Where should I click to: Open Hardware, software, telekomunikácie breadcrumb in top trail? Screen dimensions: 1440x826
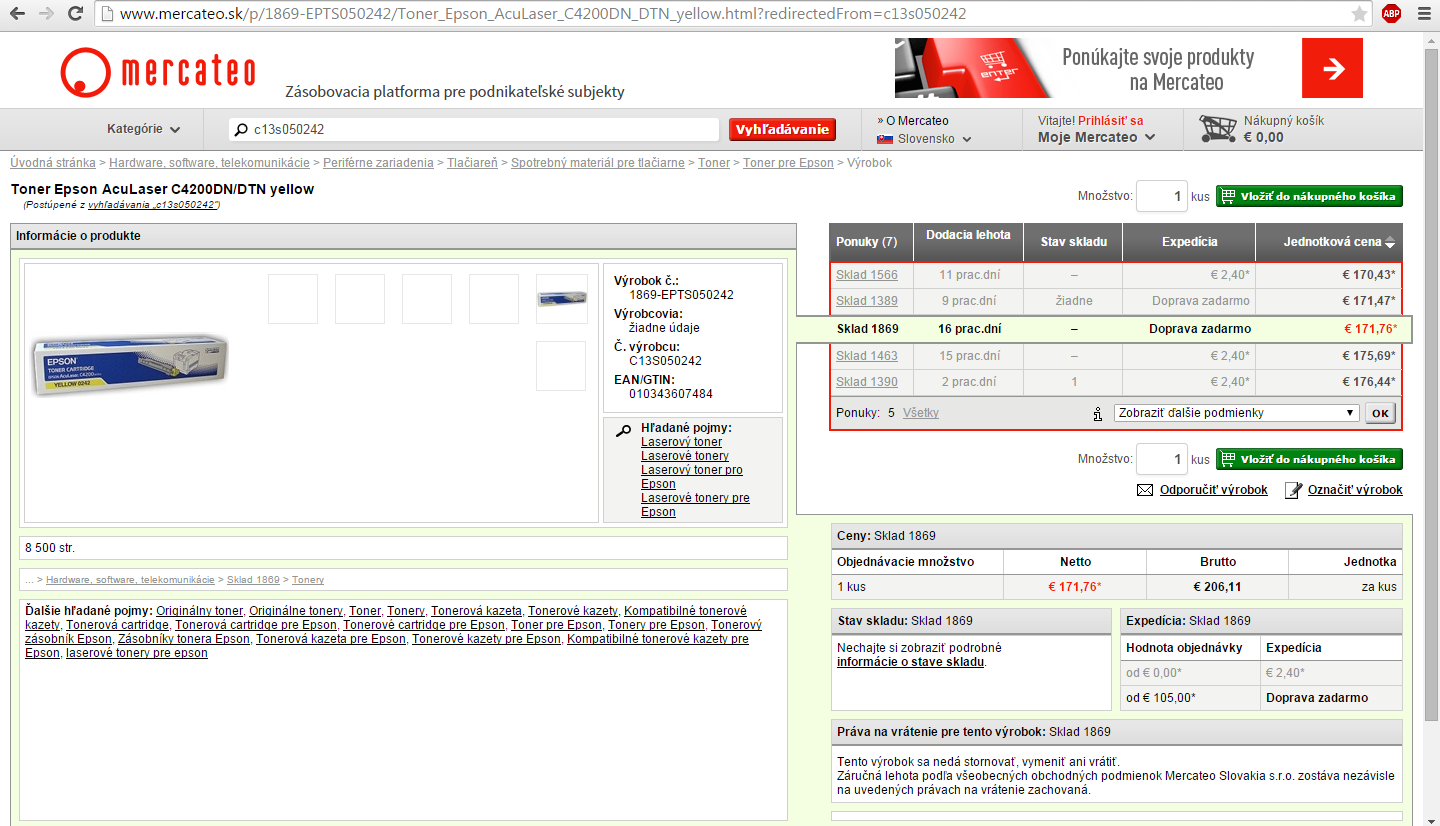(x=210, y=162)
